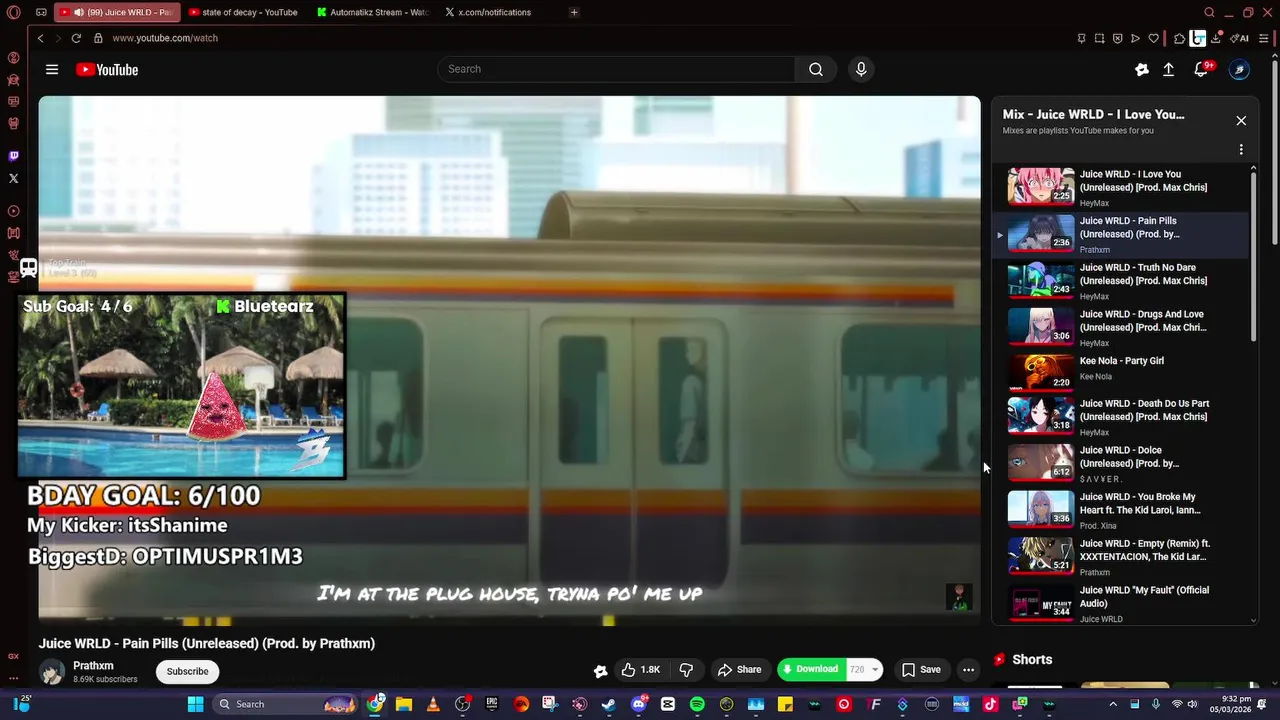The width and height of the screenshot is (1280, 720).
Task: Subscribe to Prathxm channel
Action: point(188,671)
